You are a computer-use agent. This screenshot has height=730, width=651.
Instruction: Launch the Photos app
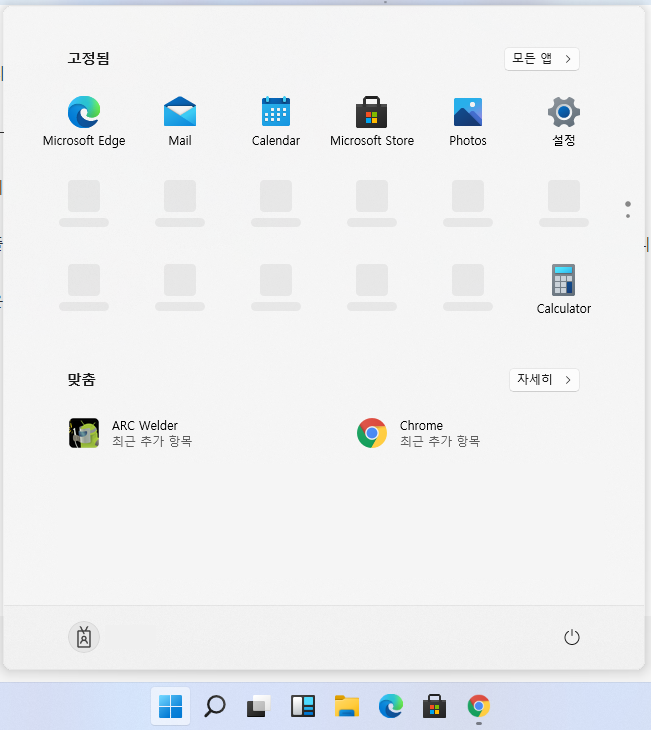coord(468,121)
